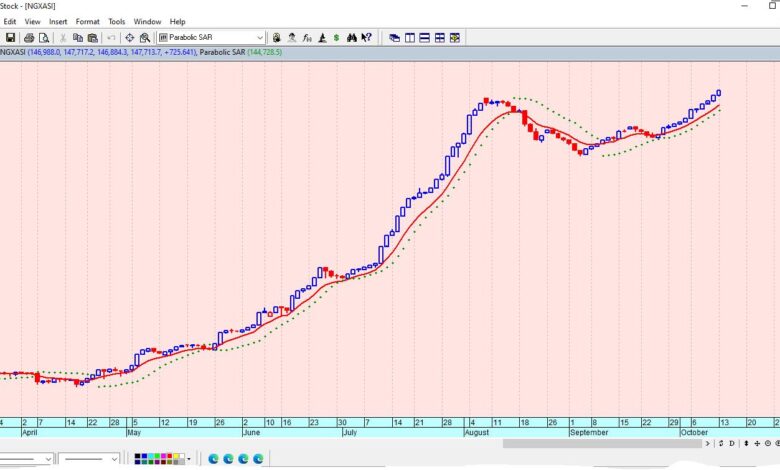Pick the yellow swatch in color palette
Screen dimensions: 780x470
[x=175, y=455]
